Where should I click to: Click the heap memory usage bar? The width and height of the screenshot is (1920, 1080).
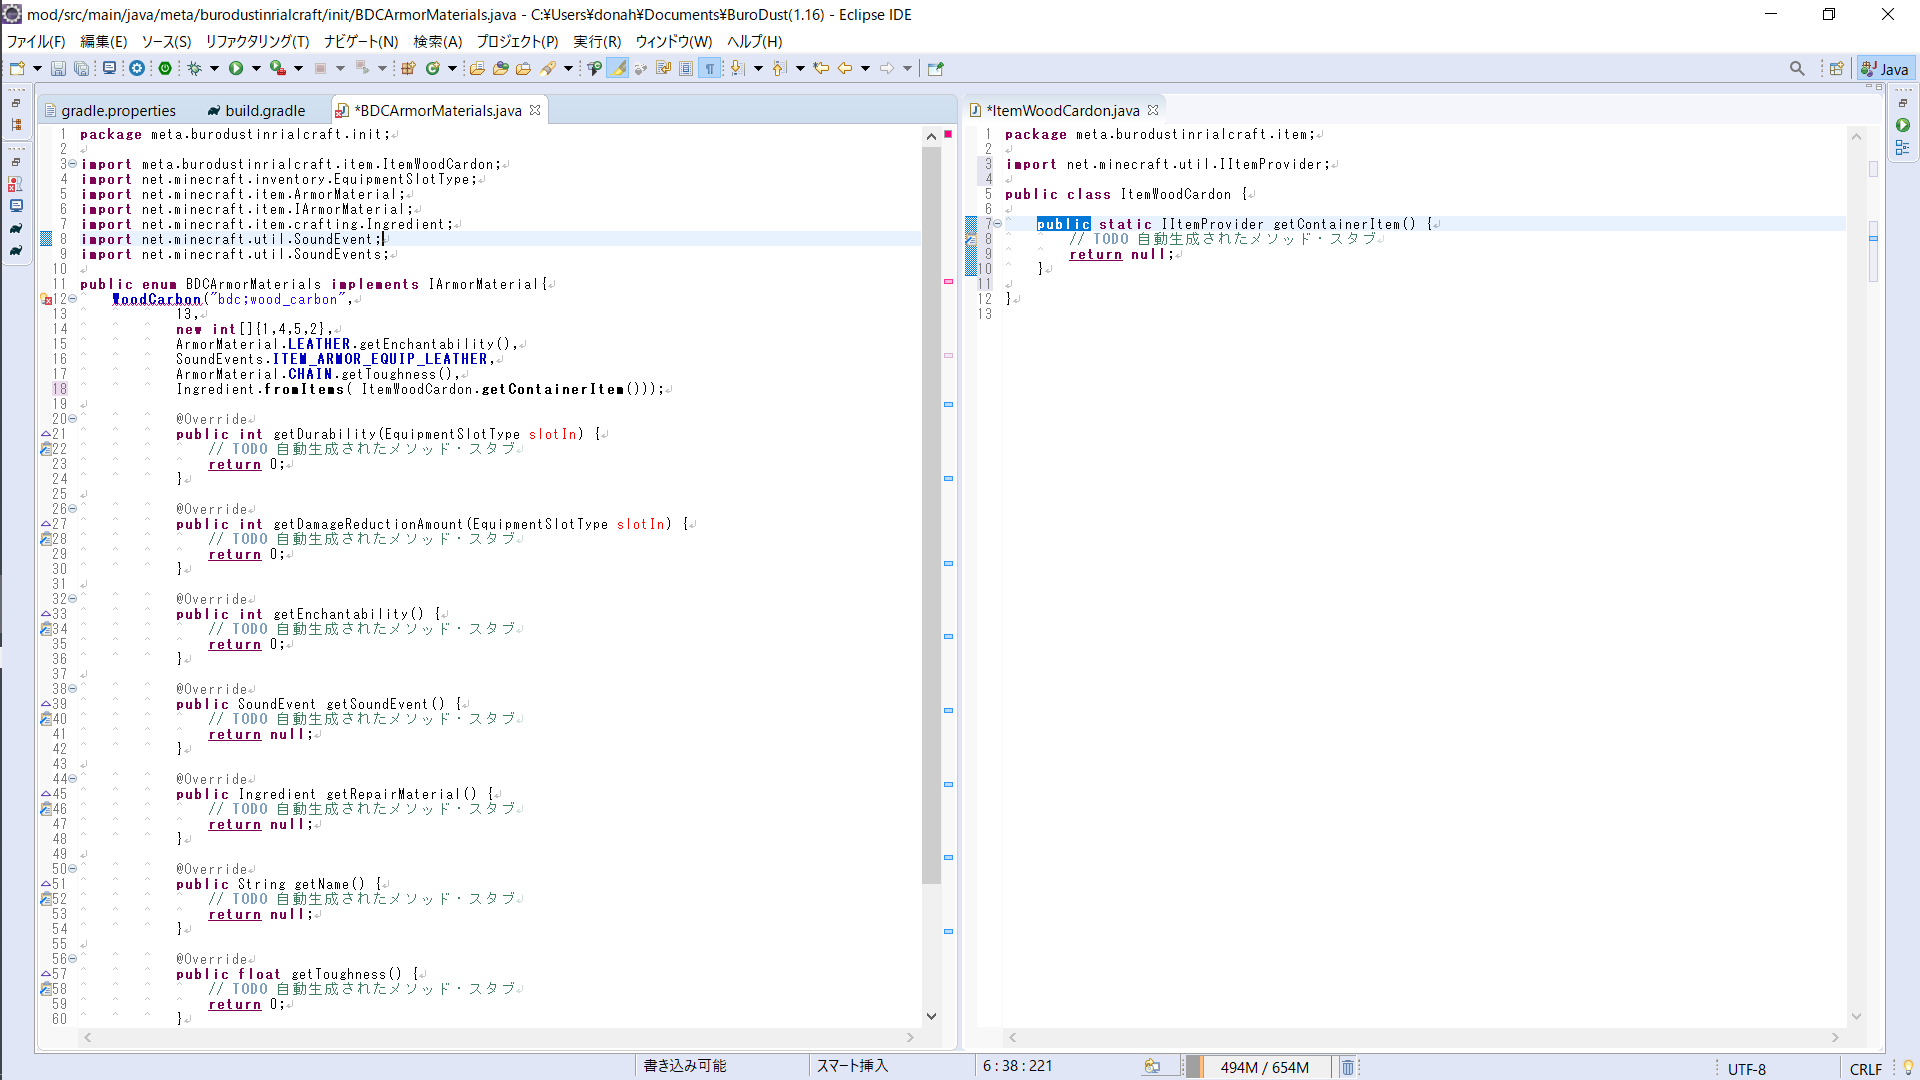[1264, 1067]
